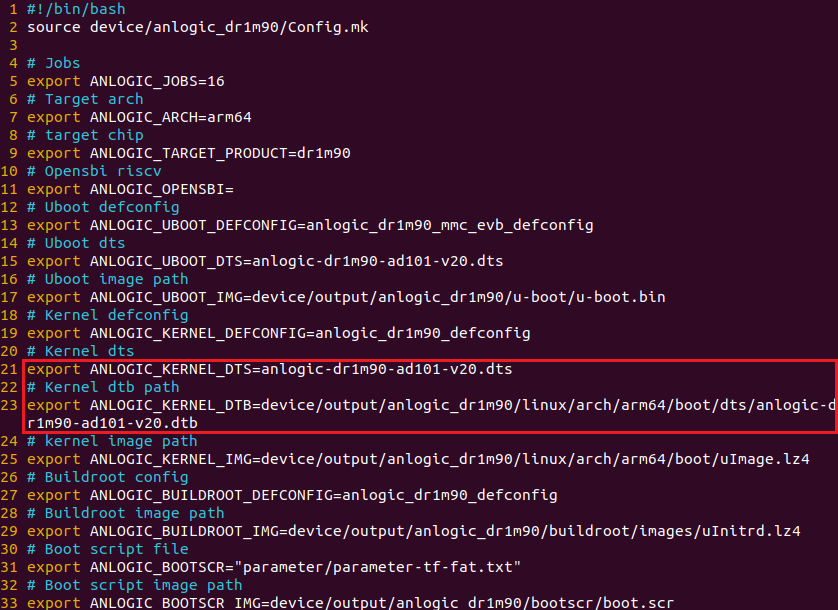The height and width of the screenshot is (610, 838).
Task: Click 'source device/anlogic_dr1m90/Config.mk' on line 2
Action: pyautogui.click(x=198, y=27)
